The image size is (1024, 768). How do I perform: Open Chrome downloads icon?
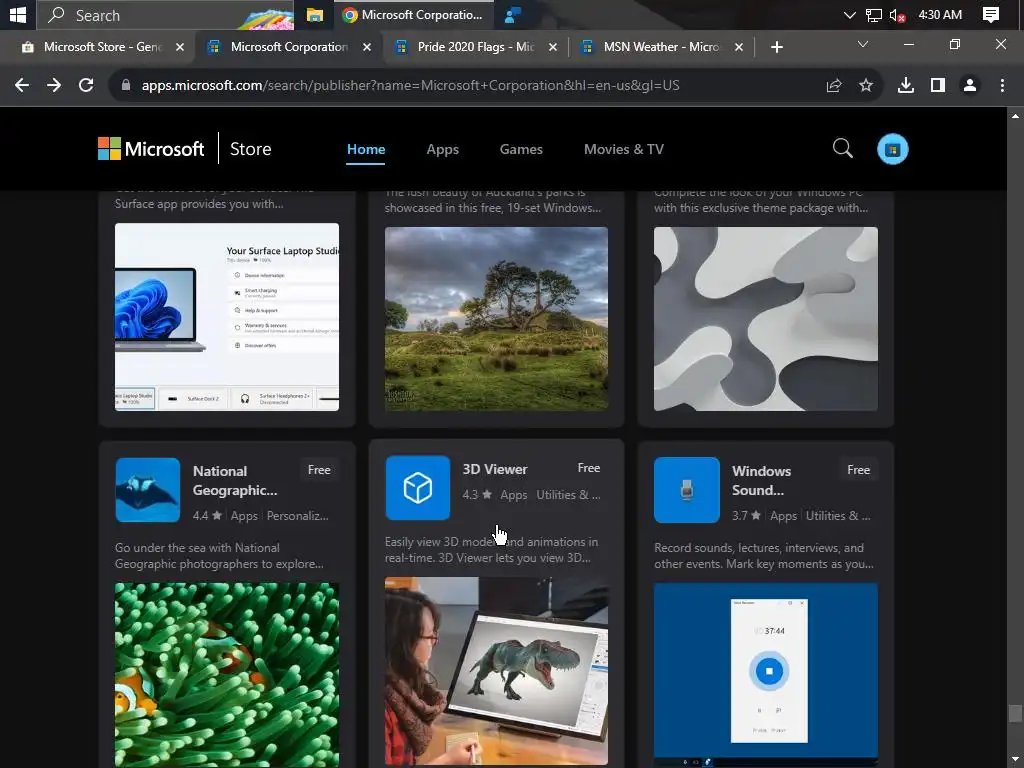click(x=906, y=85)
